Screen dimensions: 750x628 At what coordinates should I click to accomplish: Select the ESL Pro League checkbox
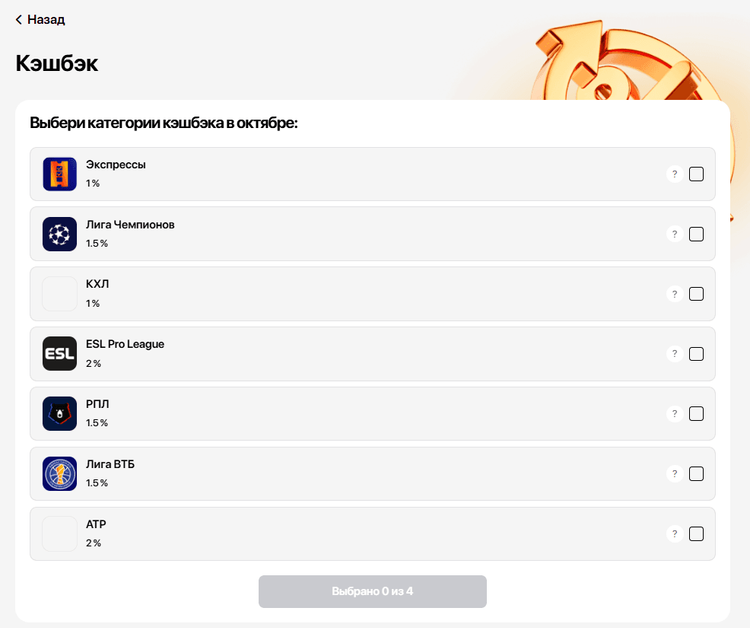coord(696,354)
